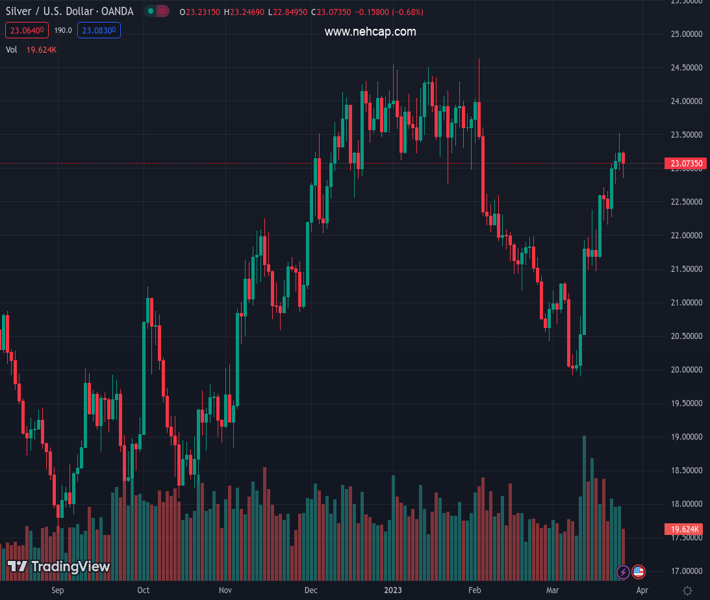Click the spread value 190.0
This screenshot has height=600, width=710.
[63, 31]
